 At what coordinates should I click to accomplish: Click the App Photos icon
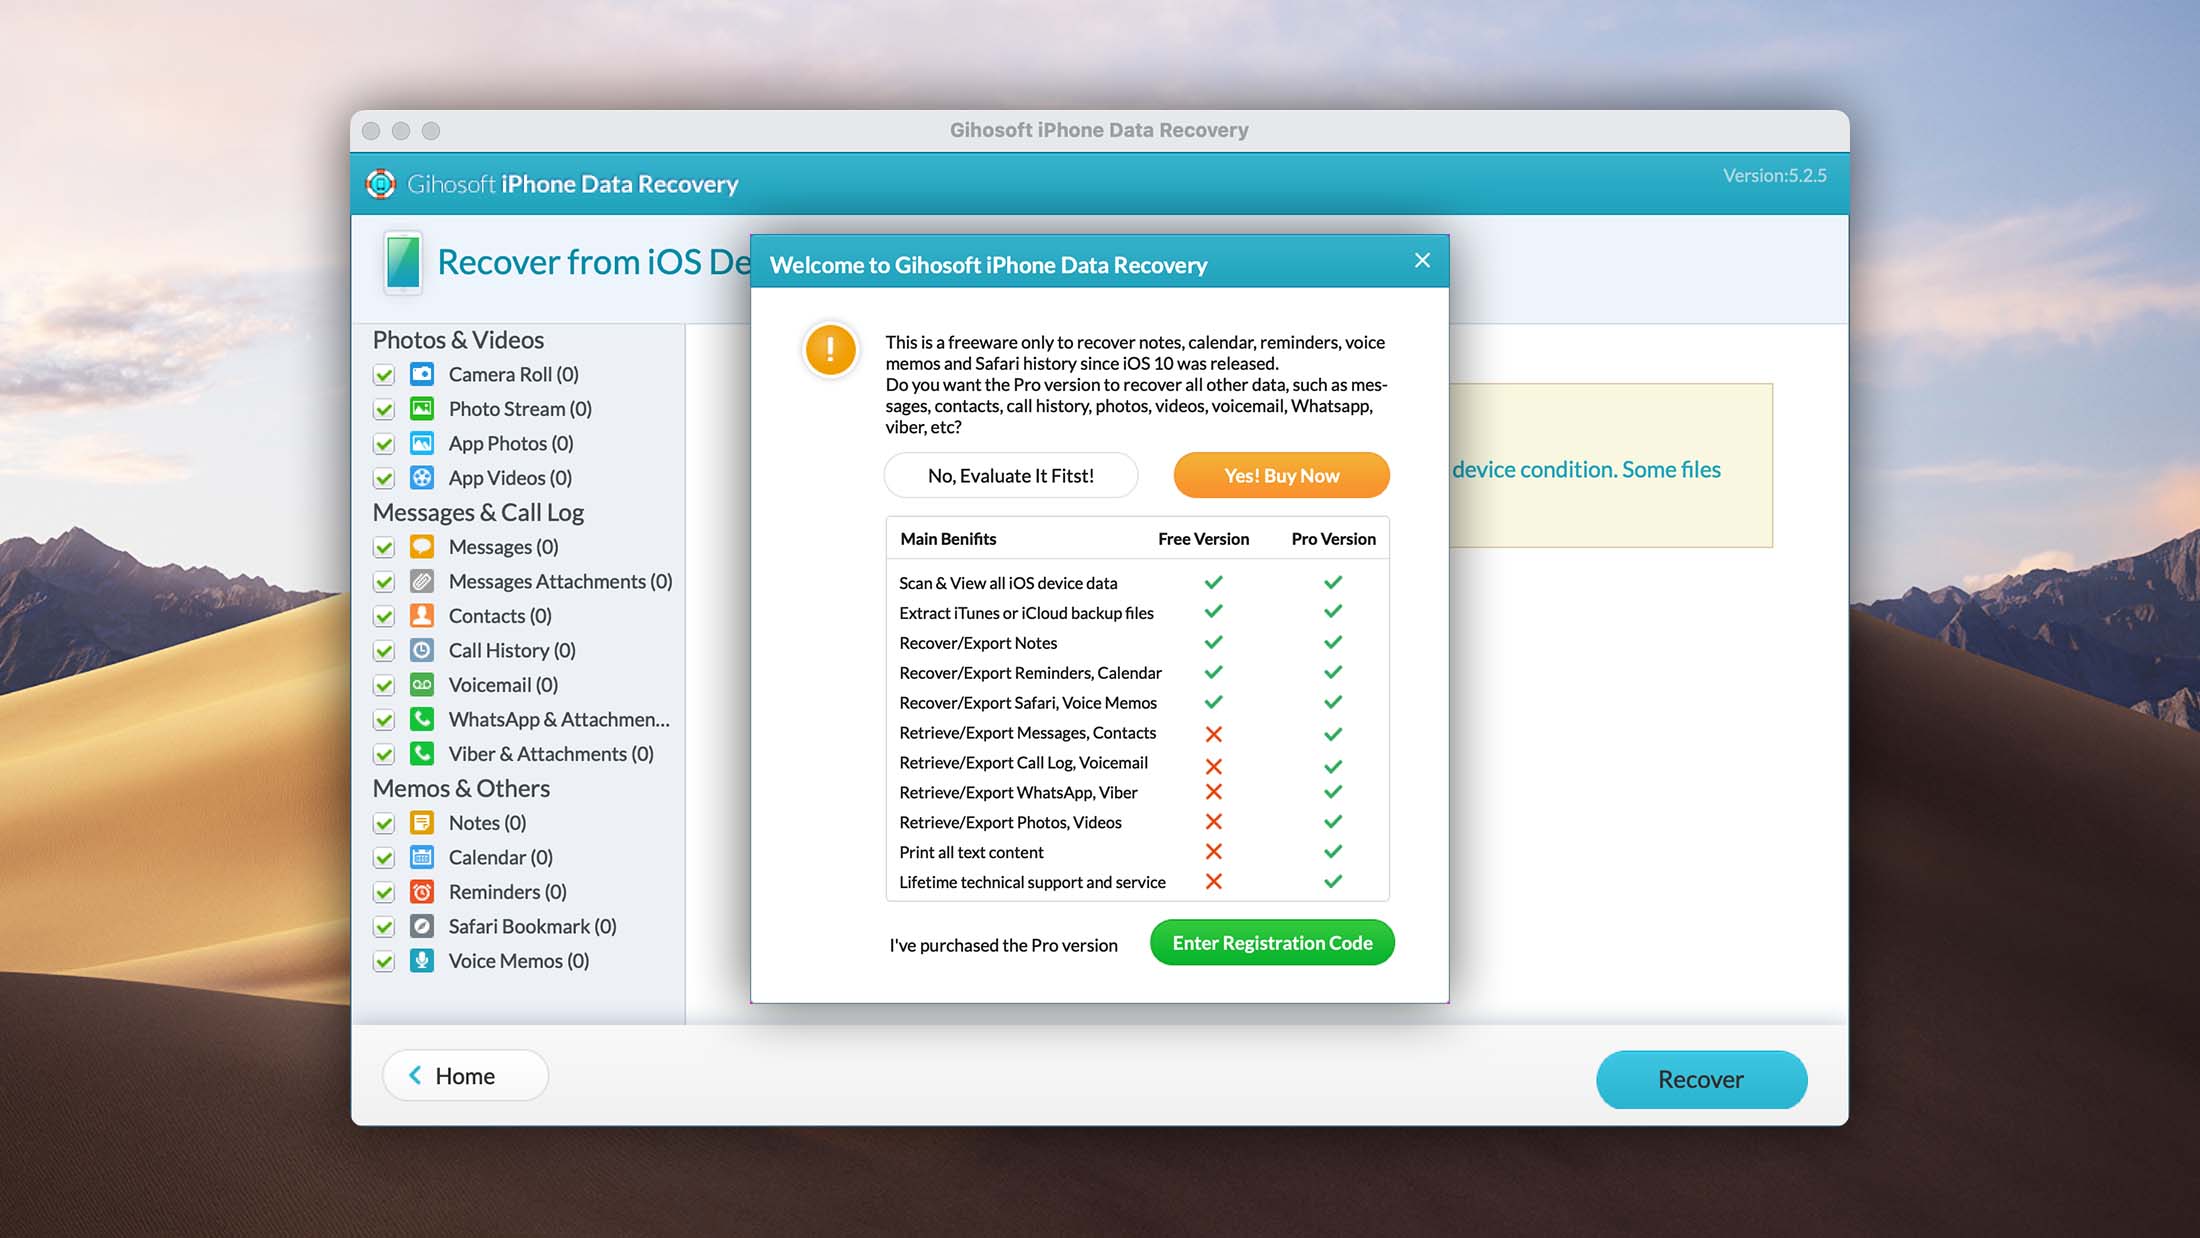(422, 443)
